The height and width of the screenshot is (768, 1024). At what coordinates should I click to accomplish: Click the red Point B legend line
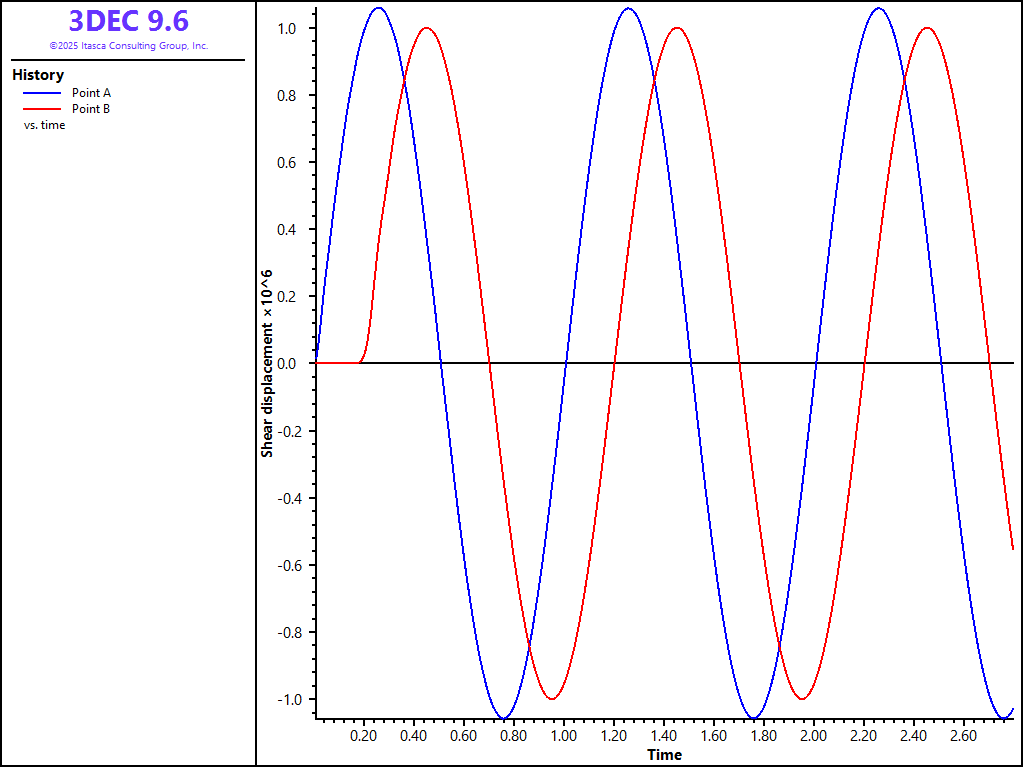click(x=42, y=109)
